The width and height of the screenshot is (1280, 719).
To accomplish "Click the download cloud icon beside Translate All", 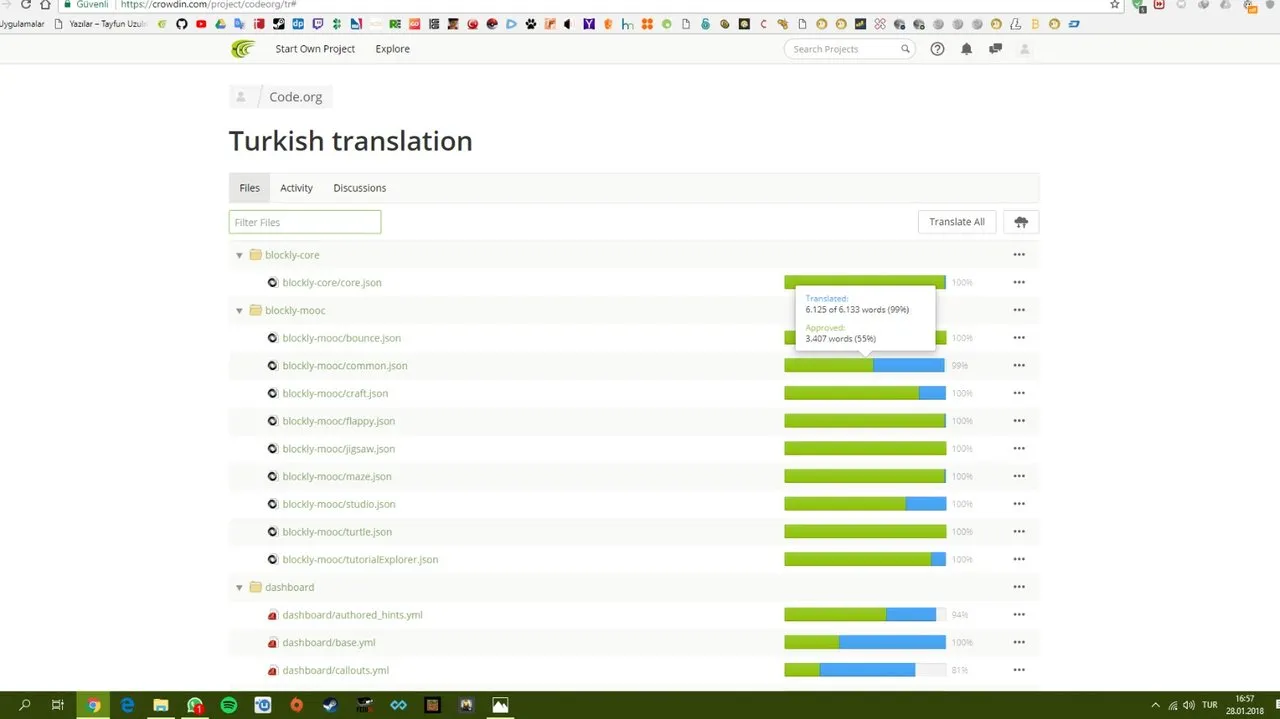I will [x=1021, y=222].
